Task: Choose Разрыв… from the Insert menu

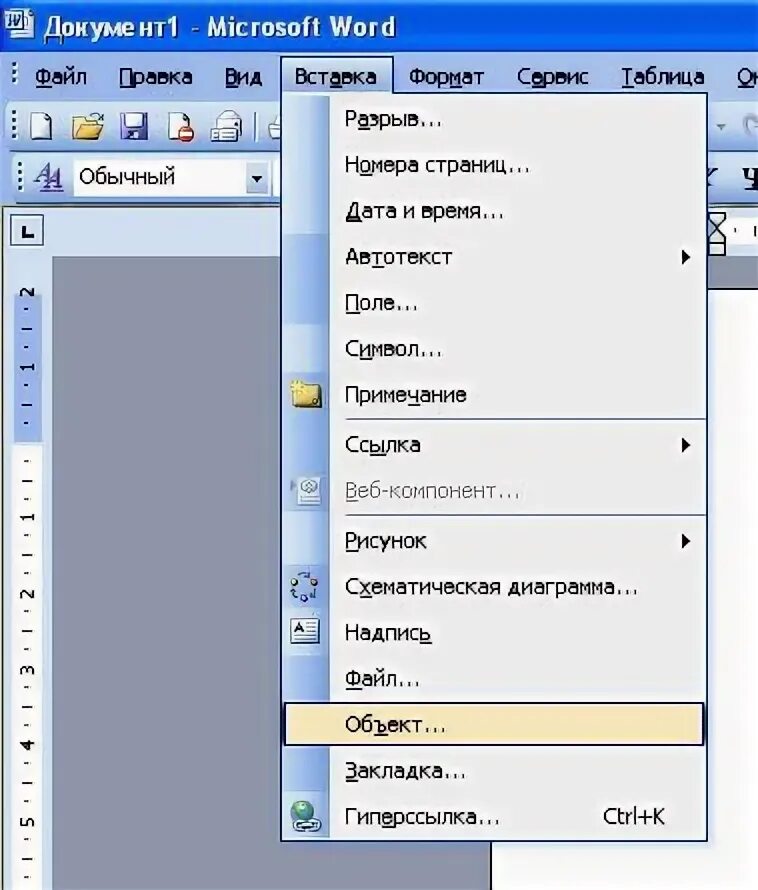Action: tap(495, 119)
